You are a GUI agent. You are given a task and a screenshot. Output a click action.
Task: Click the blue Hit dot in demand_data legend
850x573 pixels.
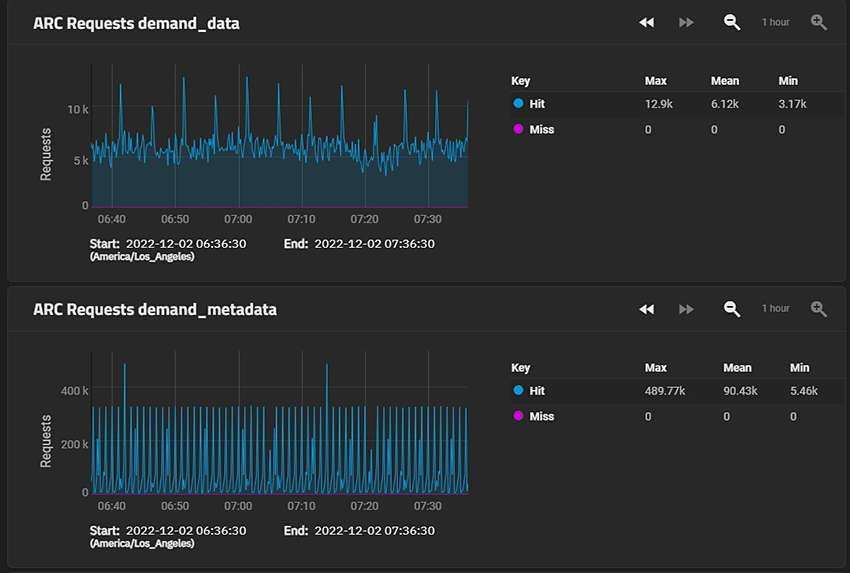pyautogui.click(x=518, y=103)
